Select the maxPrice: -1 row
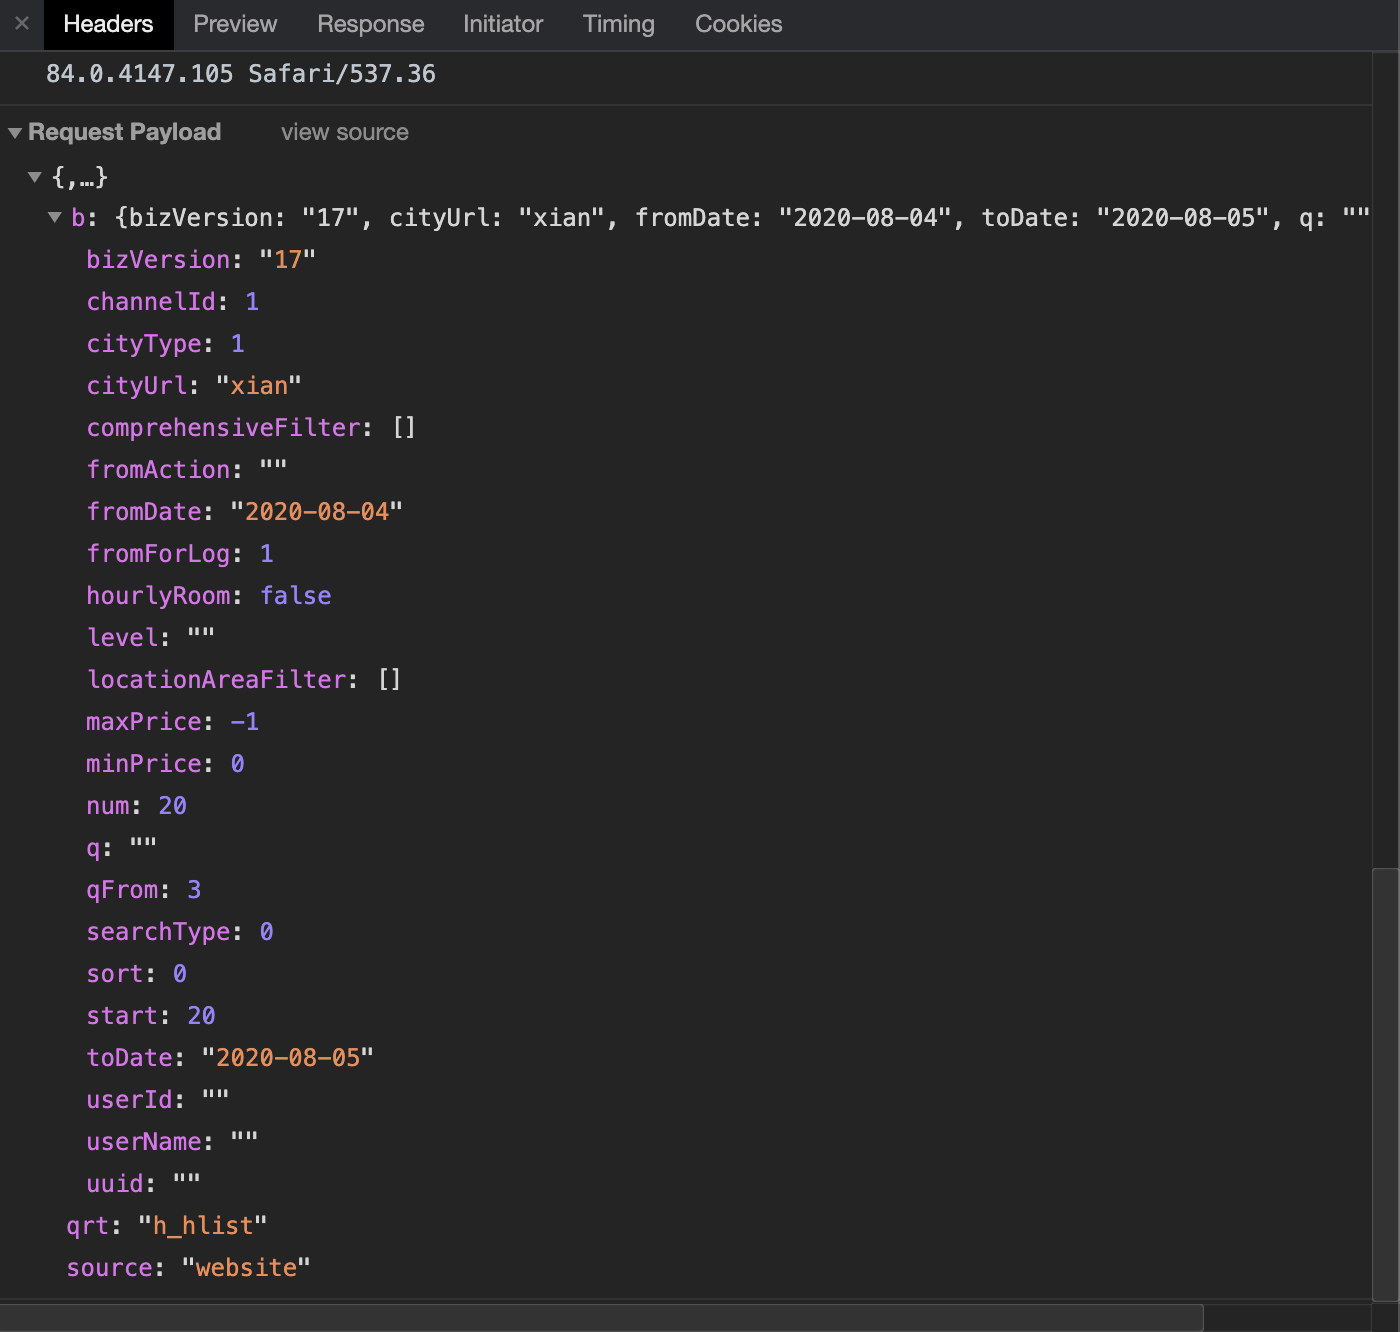The width and height of the screenshot is (1400, 1332). click(x=173, y=722)
